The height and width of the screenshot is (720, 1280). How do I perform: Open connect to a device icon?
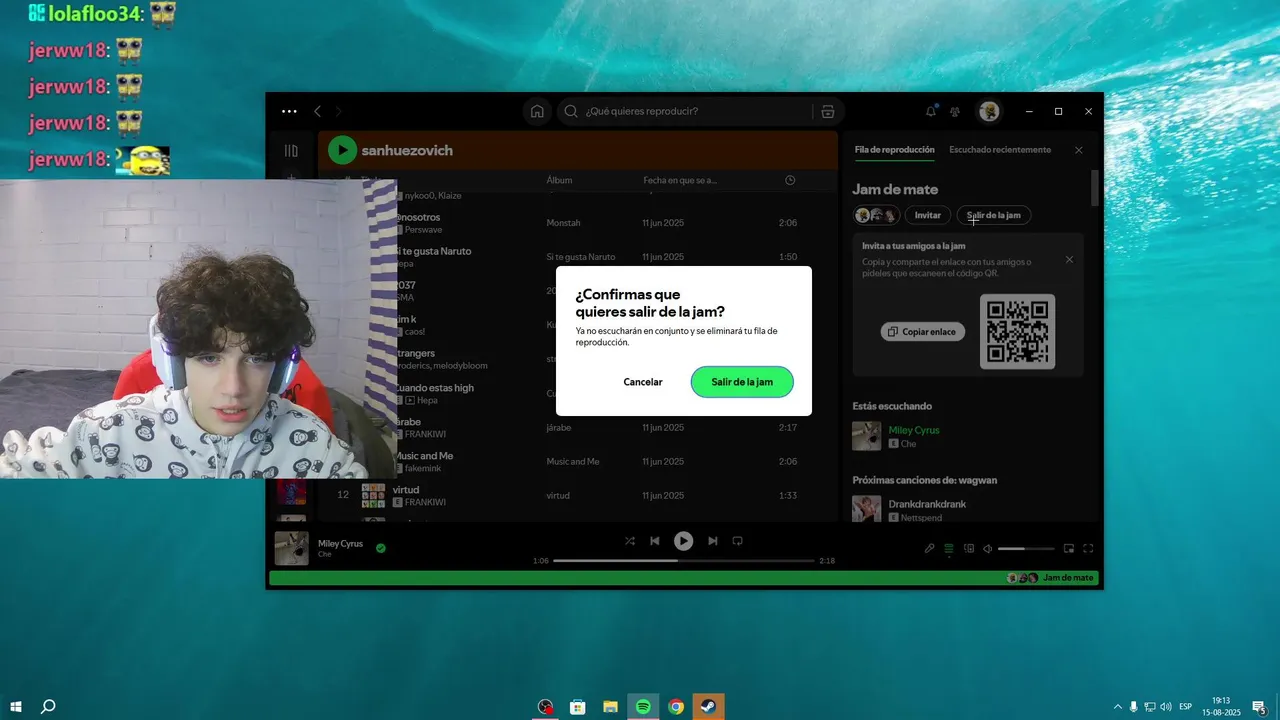tap(969, 548)
